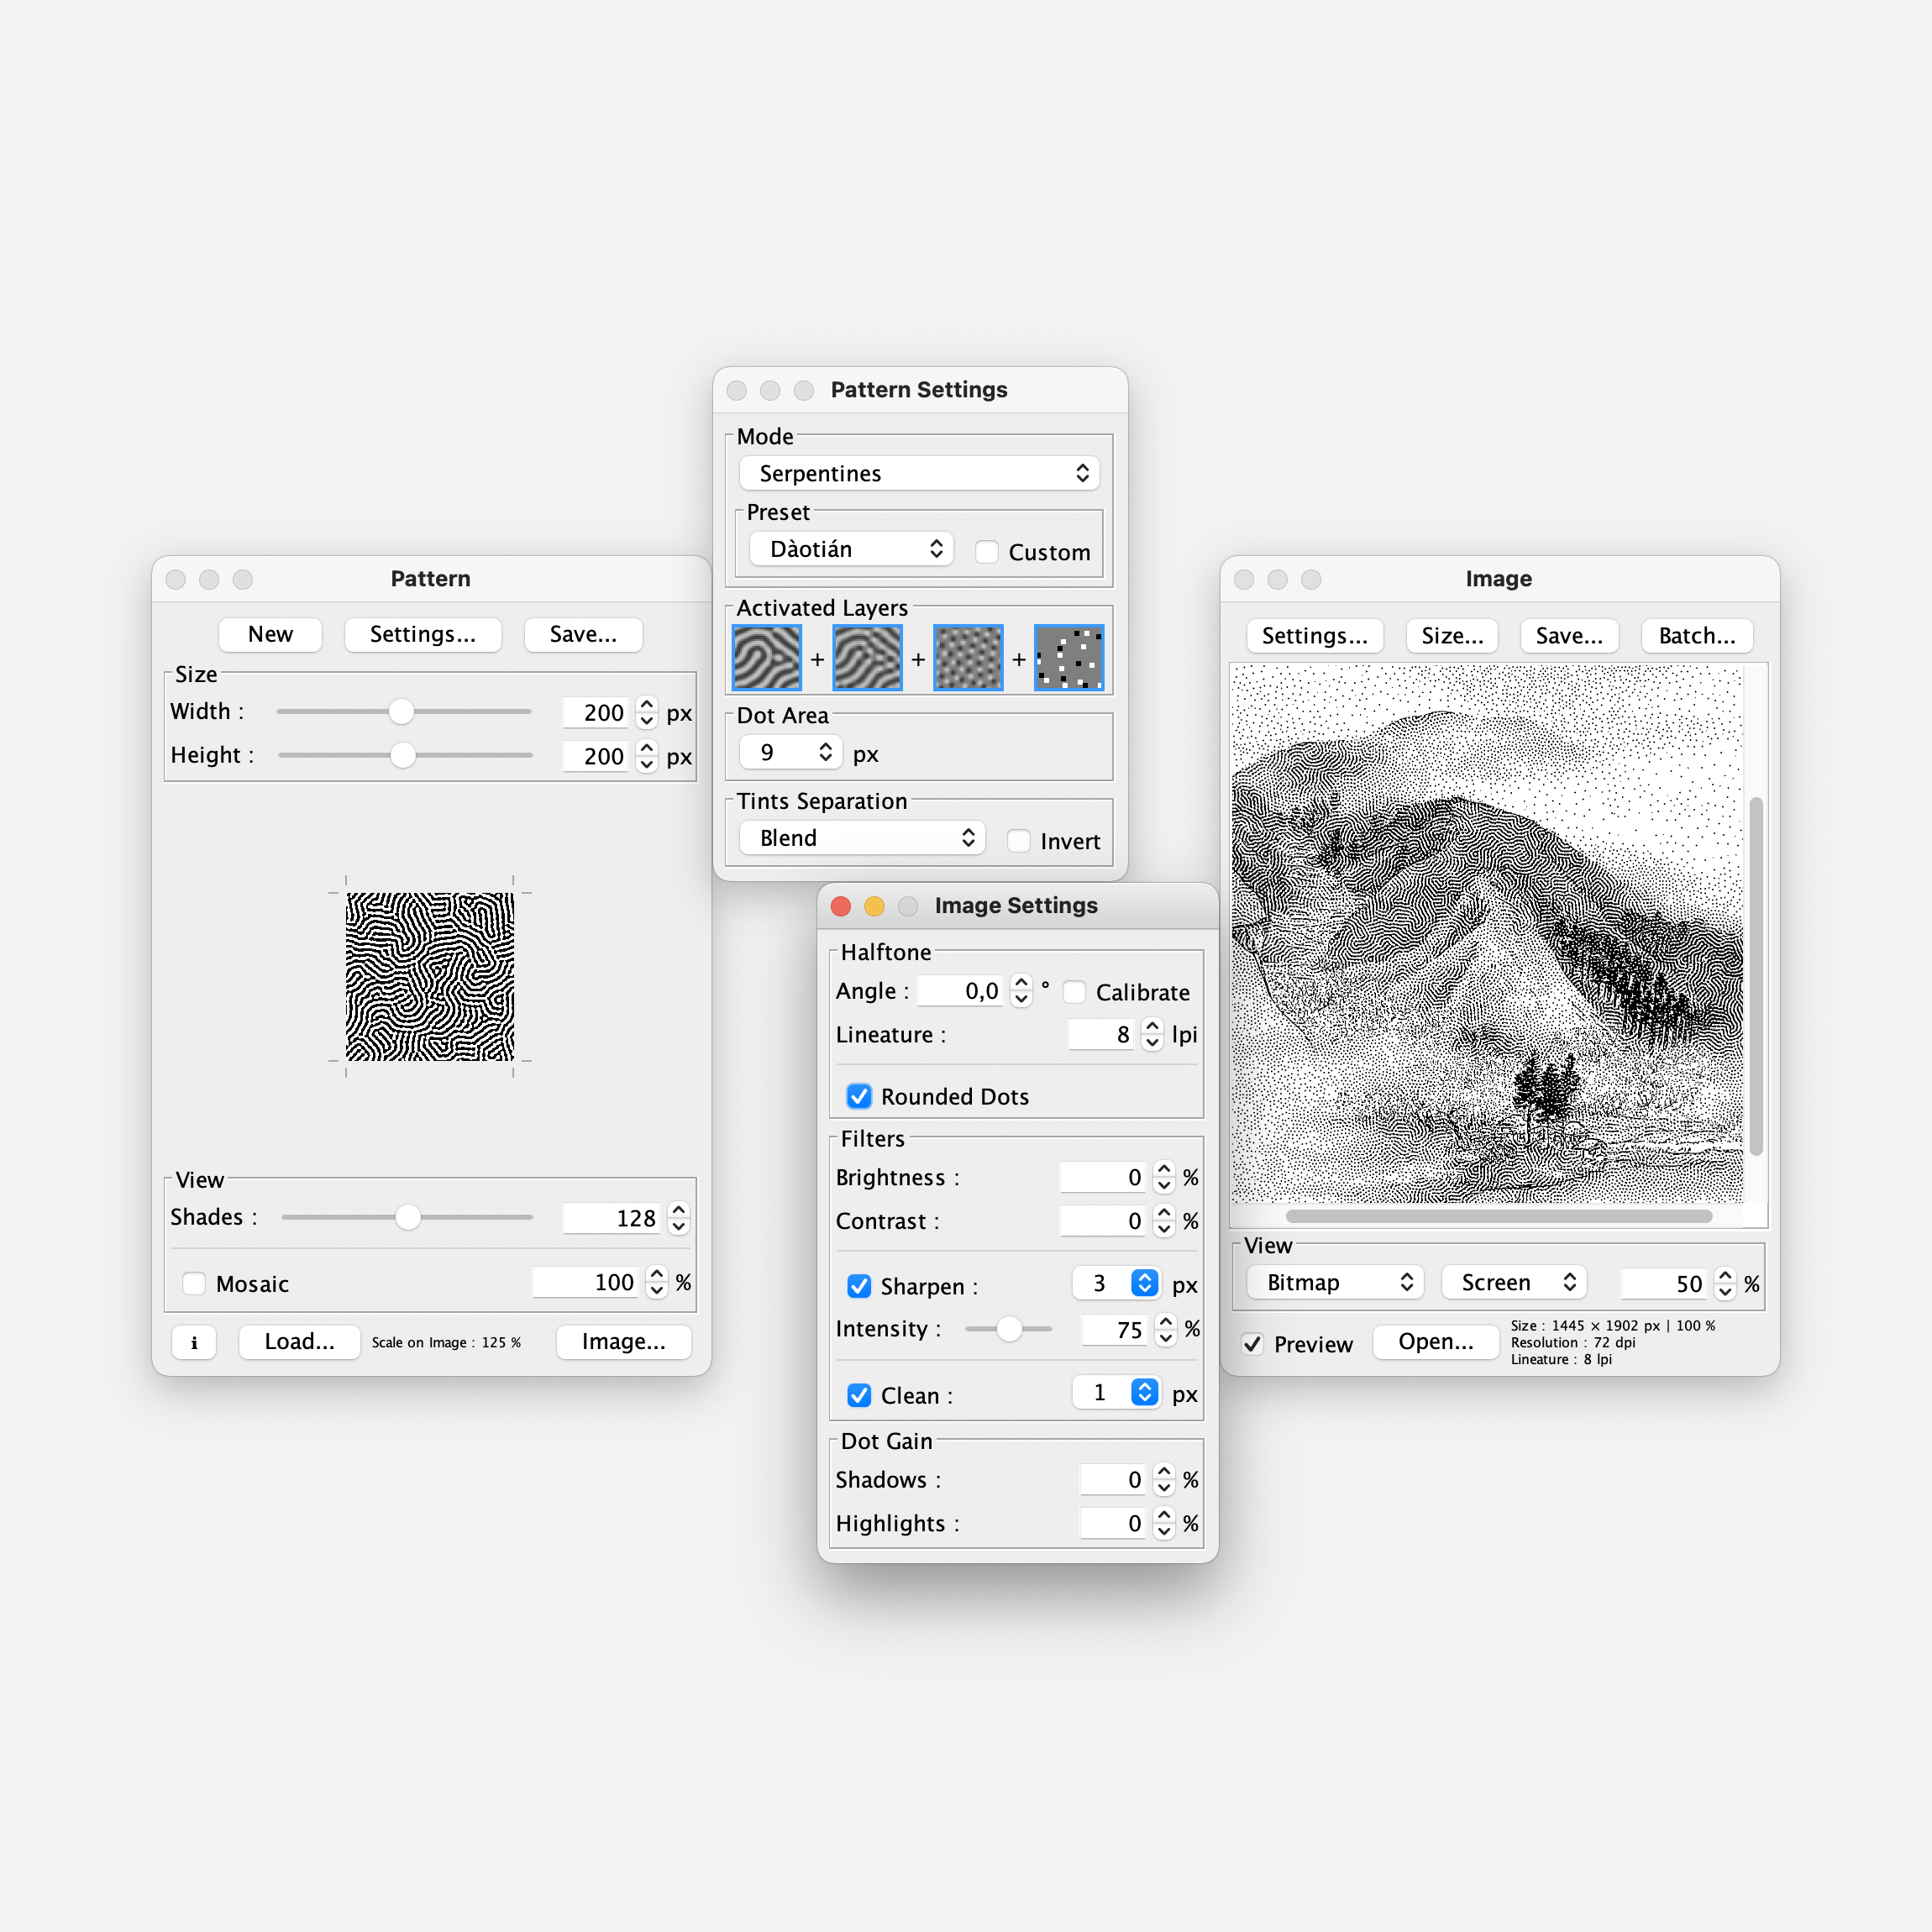The height and width of the screenshot is (1932, 1932).
Task: Open the Serpentines mode dropdown
Action: pos(919,473)
